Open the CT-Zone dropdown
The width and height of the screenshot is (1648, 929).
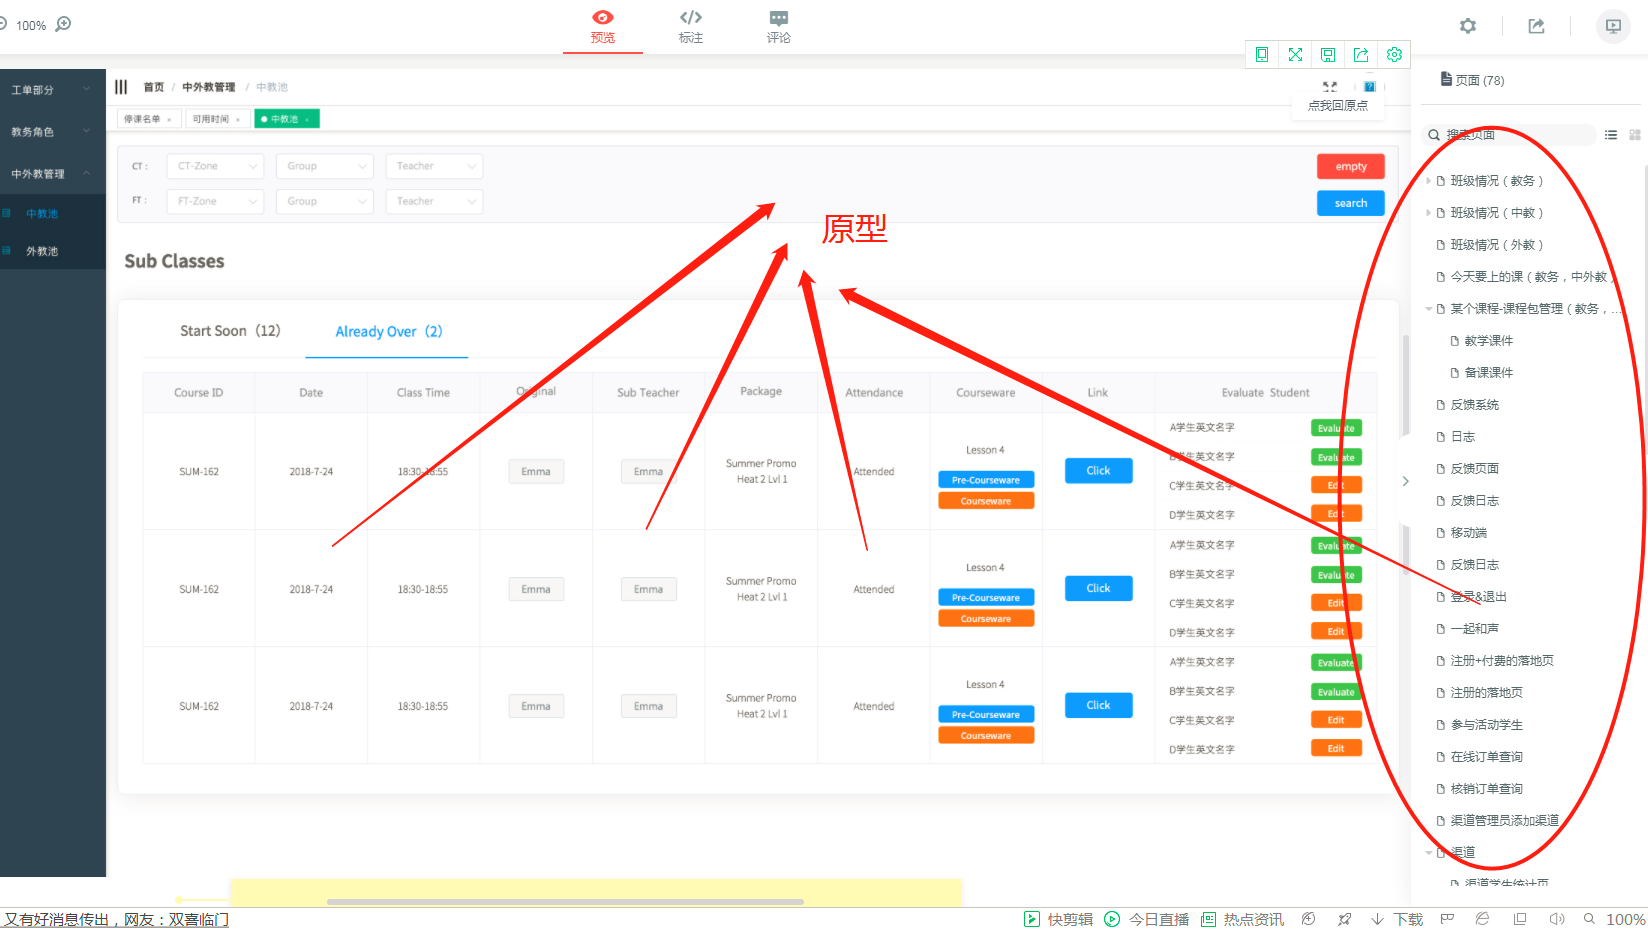[216, 166]
